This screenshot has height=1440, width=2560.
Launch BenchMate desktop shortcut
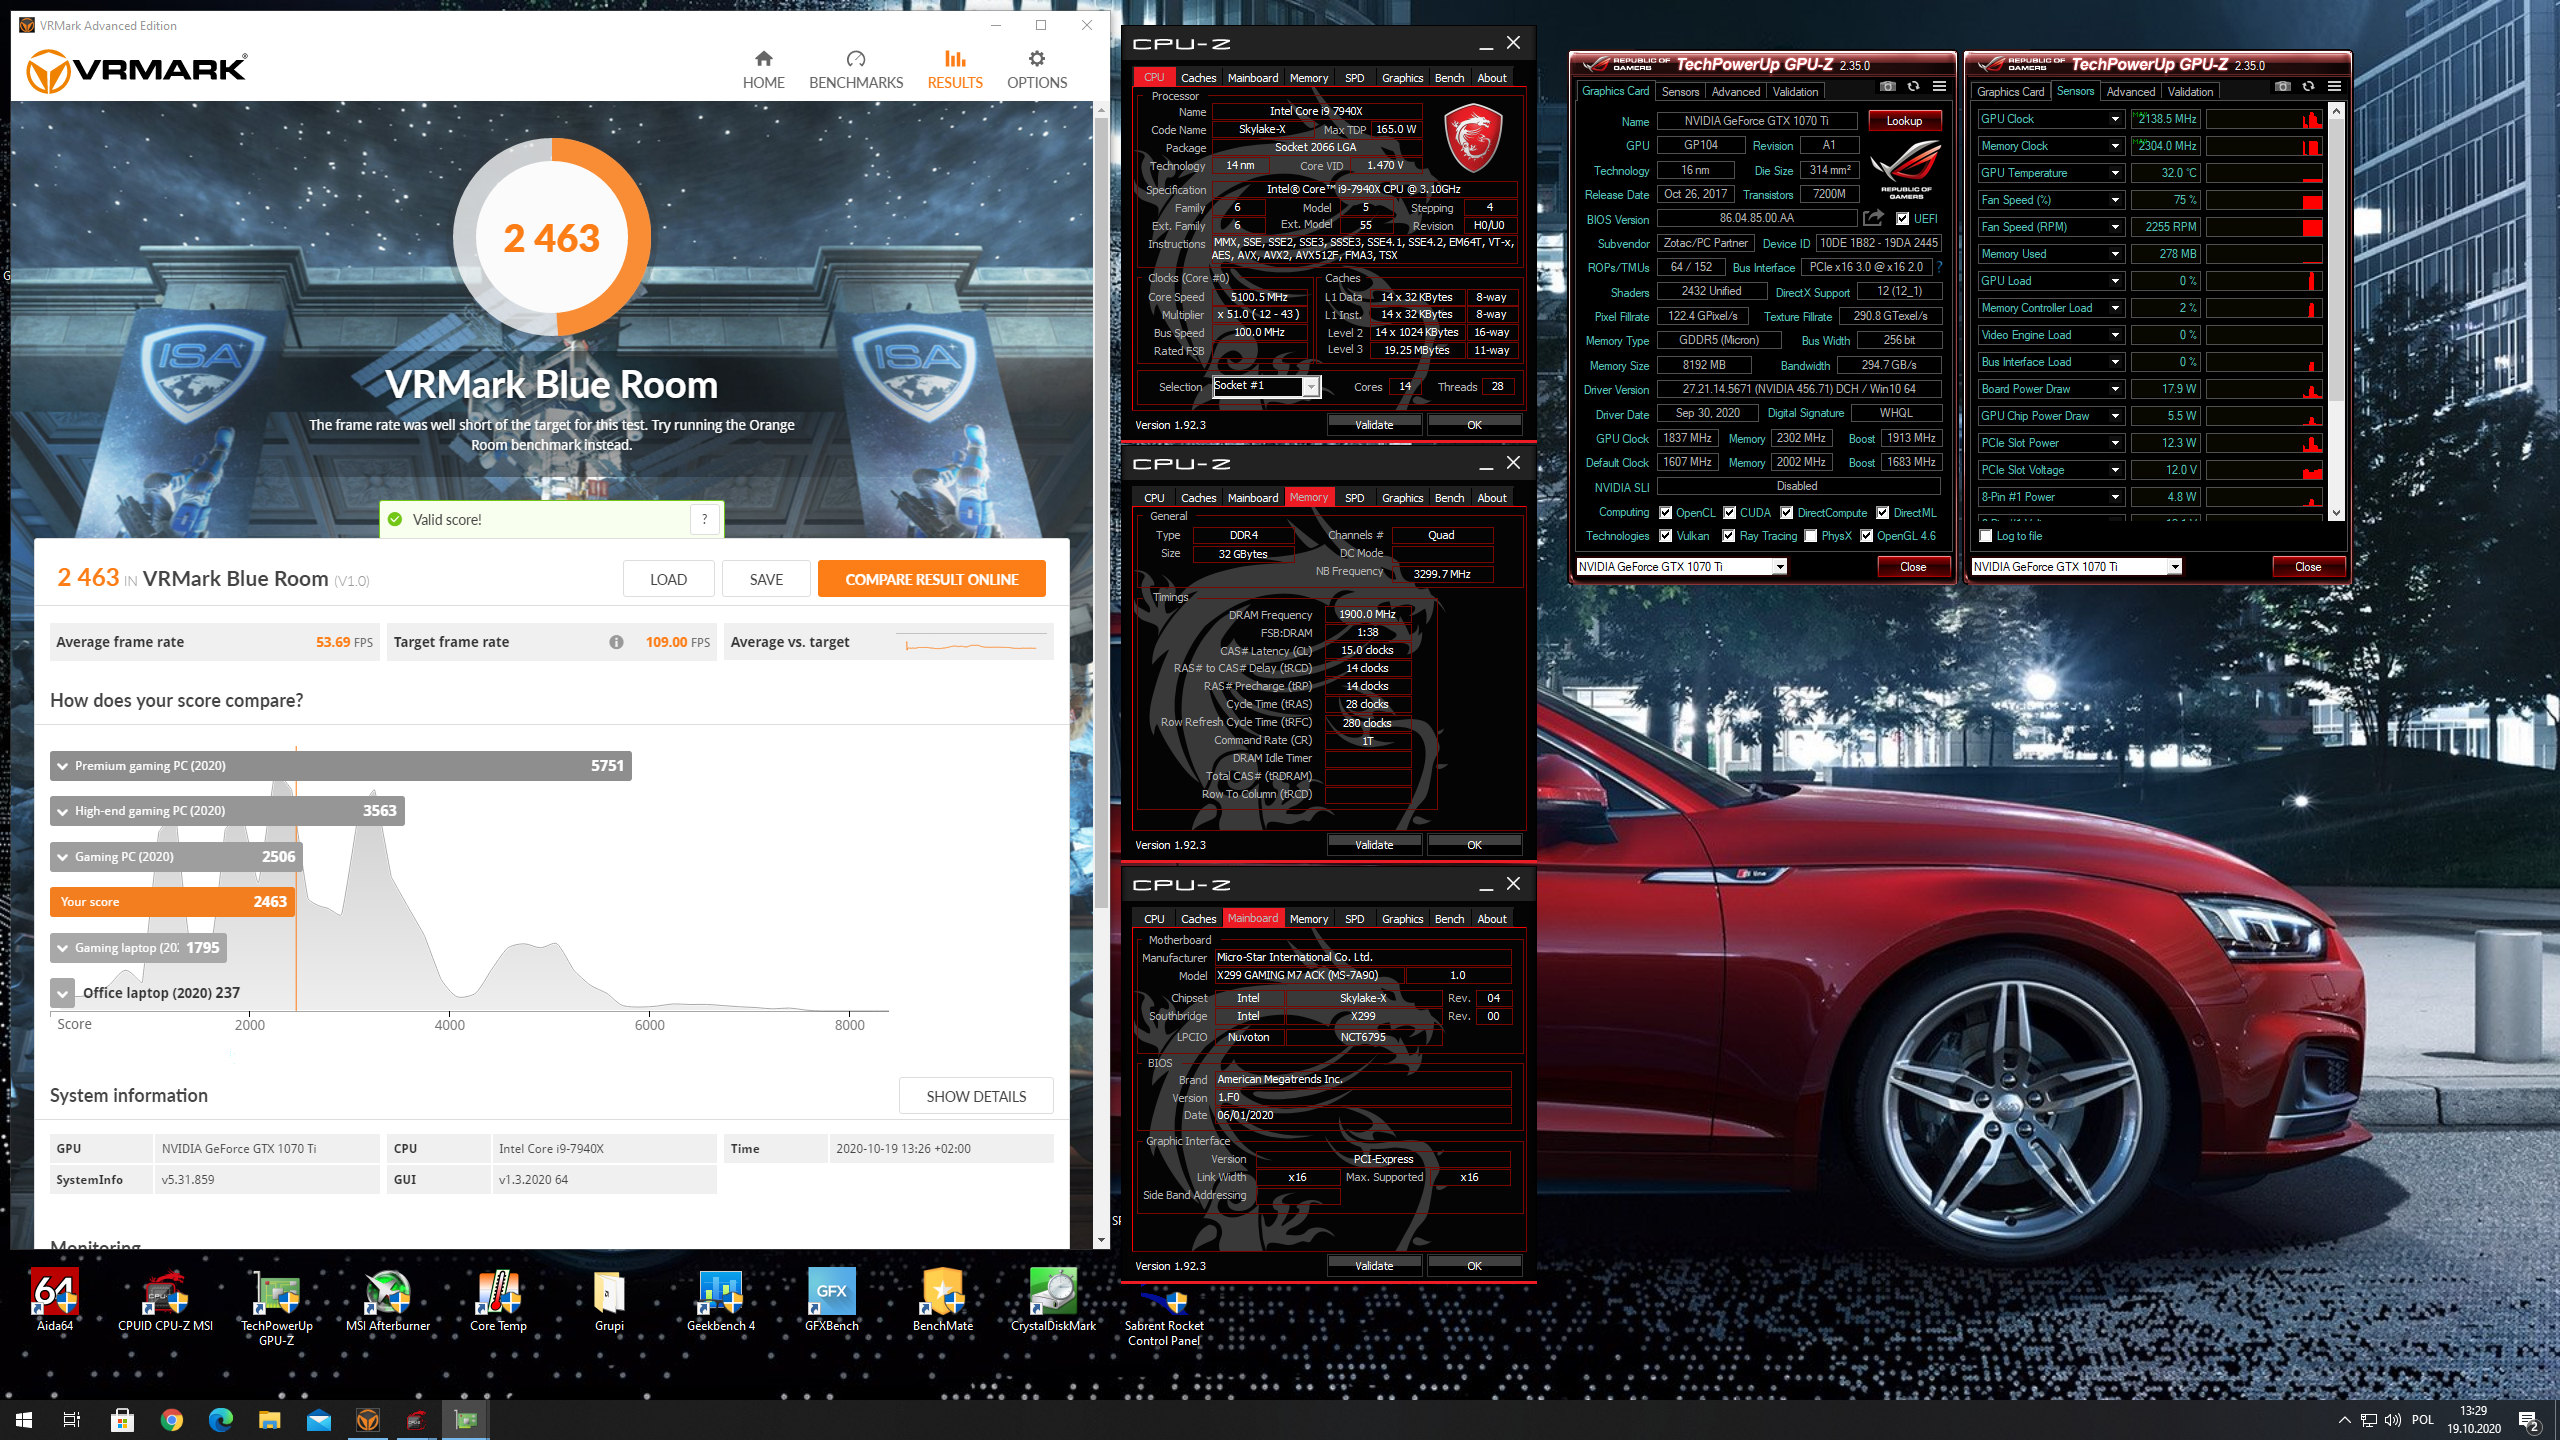coord(943,1299)
